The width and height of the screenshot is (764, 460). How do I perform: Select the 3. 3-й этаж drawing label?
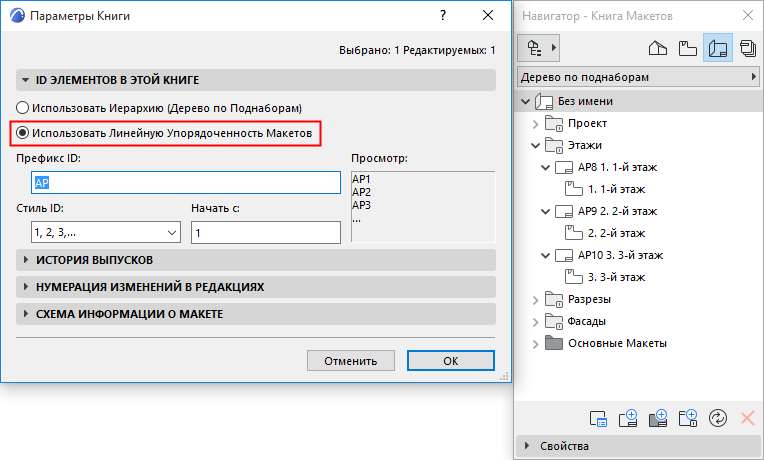[x=616, y=277]
